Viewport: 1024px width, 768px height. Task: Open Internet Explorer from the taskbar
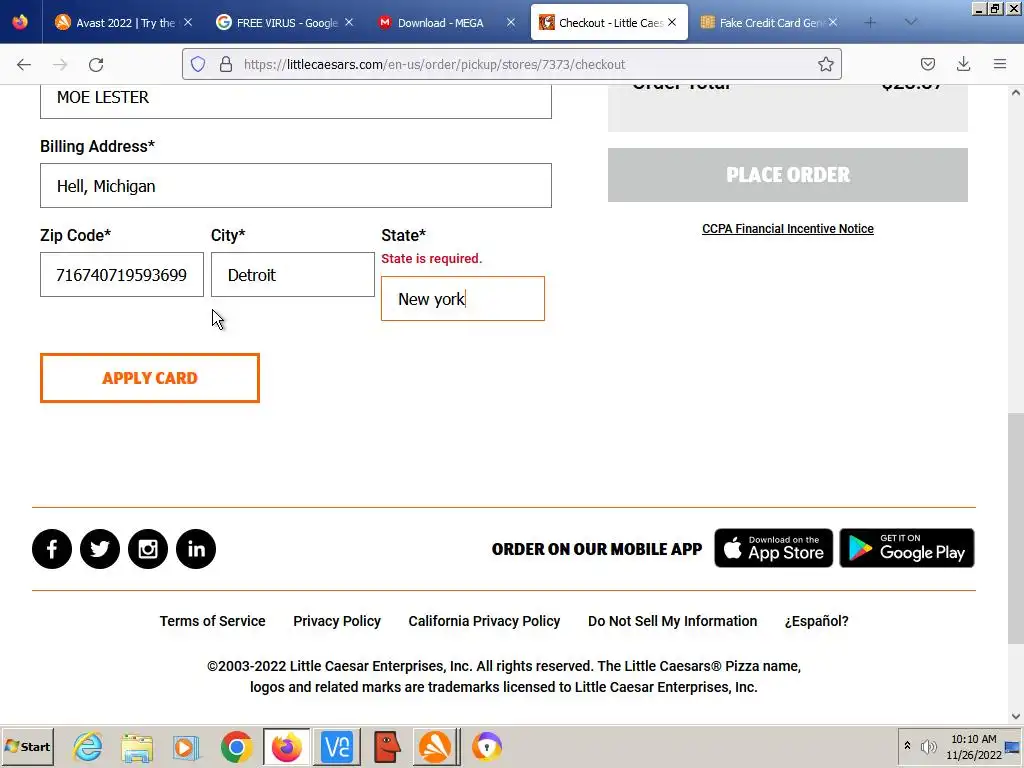(88, 746)
